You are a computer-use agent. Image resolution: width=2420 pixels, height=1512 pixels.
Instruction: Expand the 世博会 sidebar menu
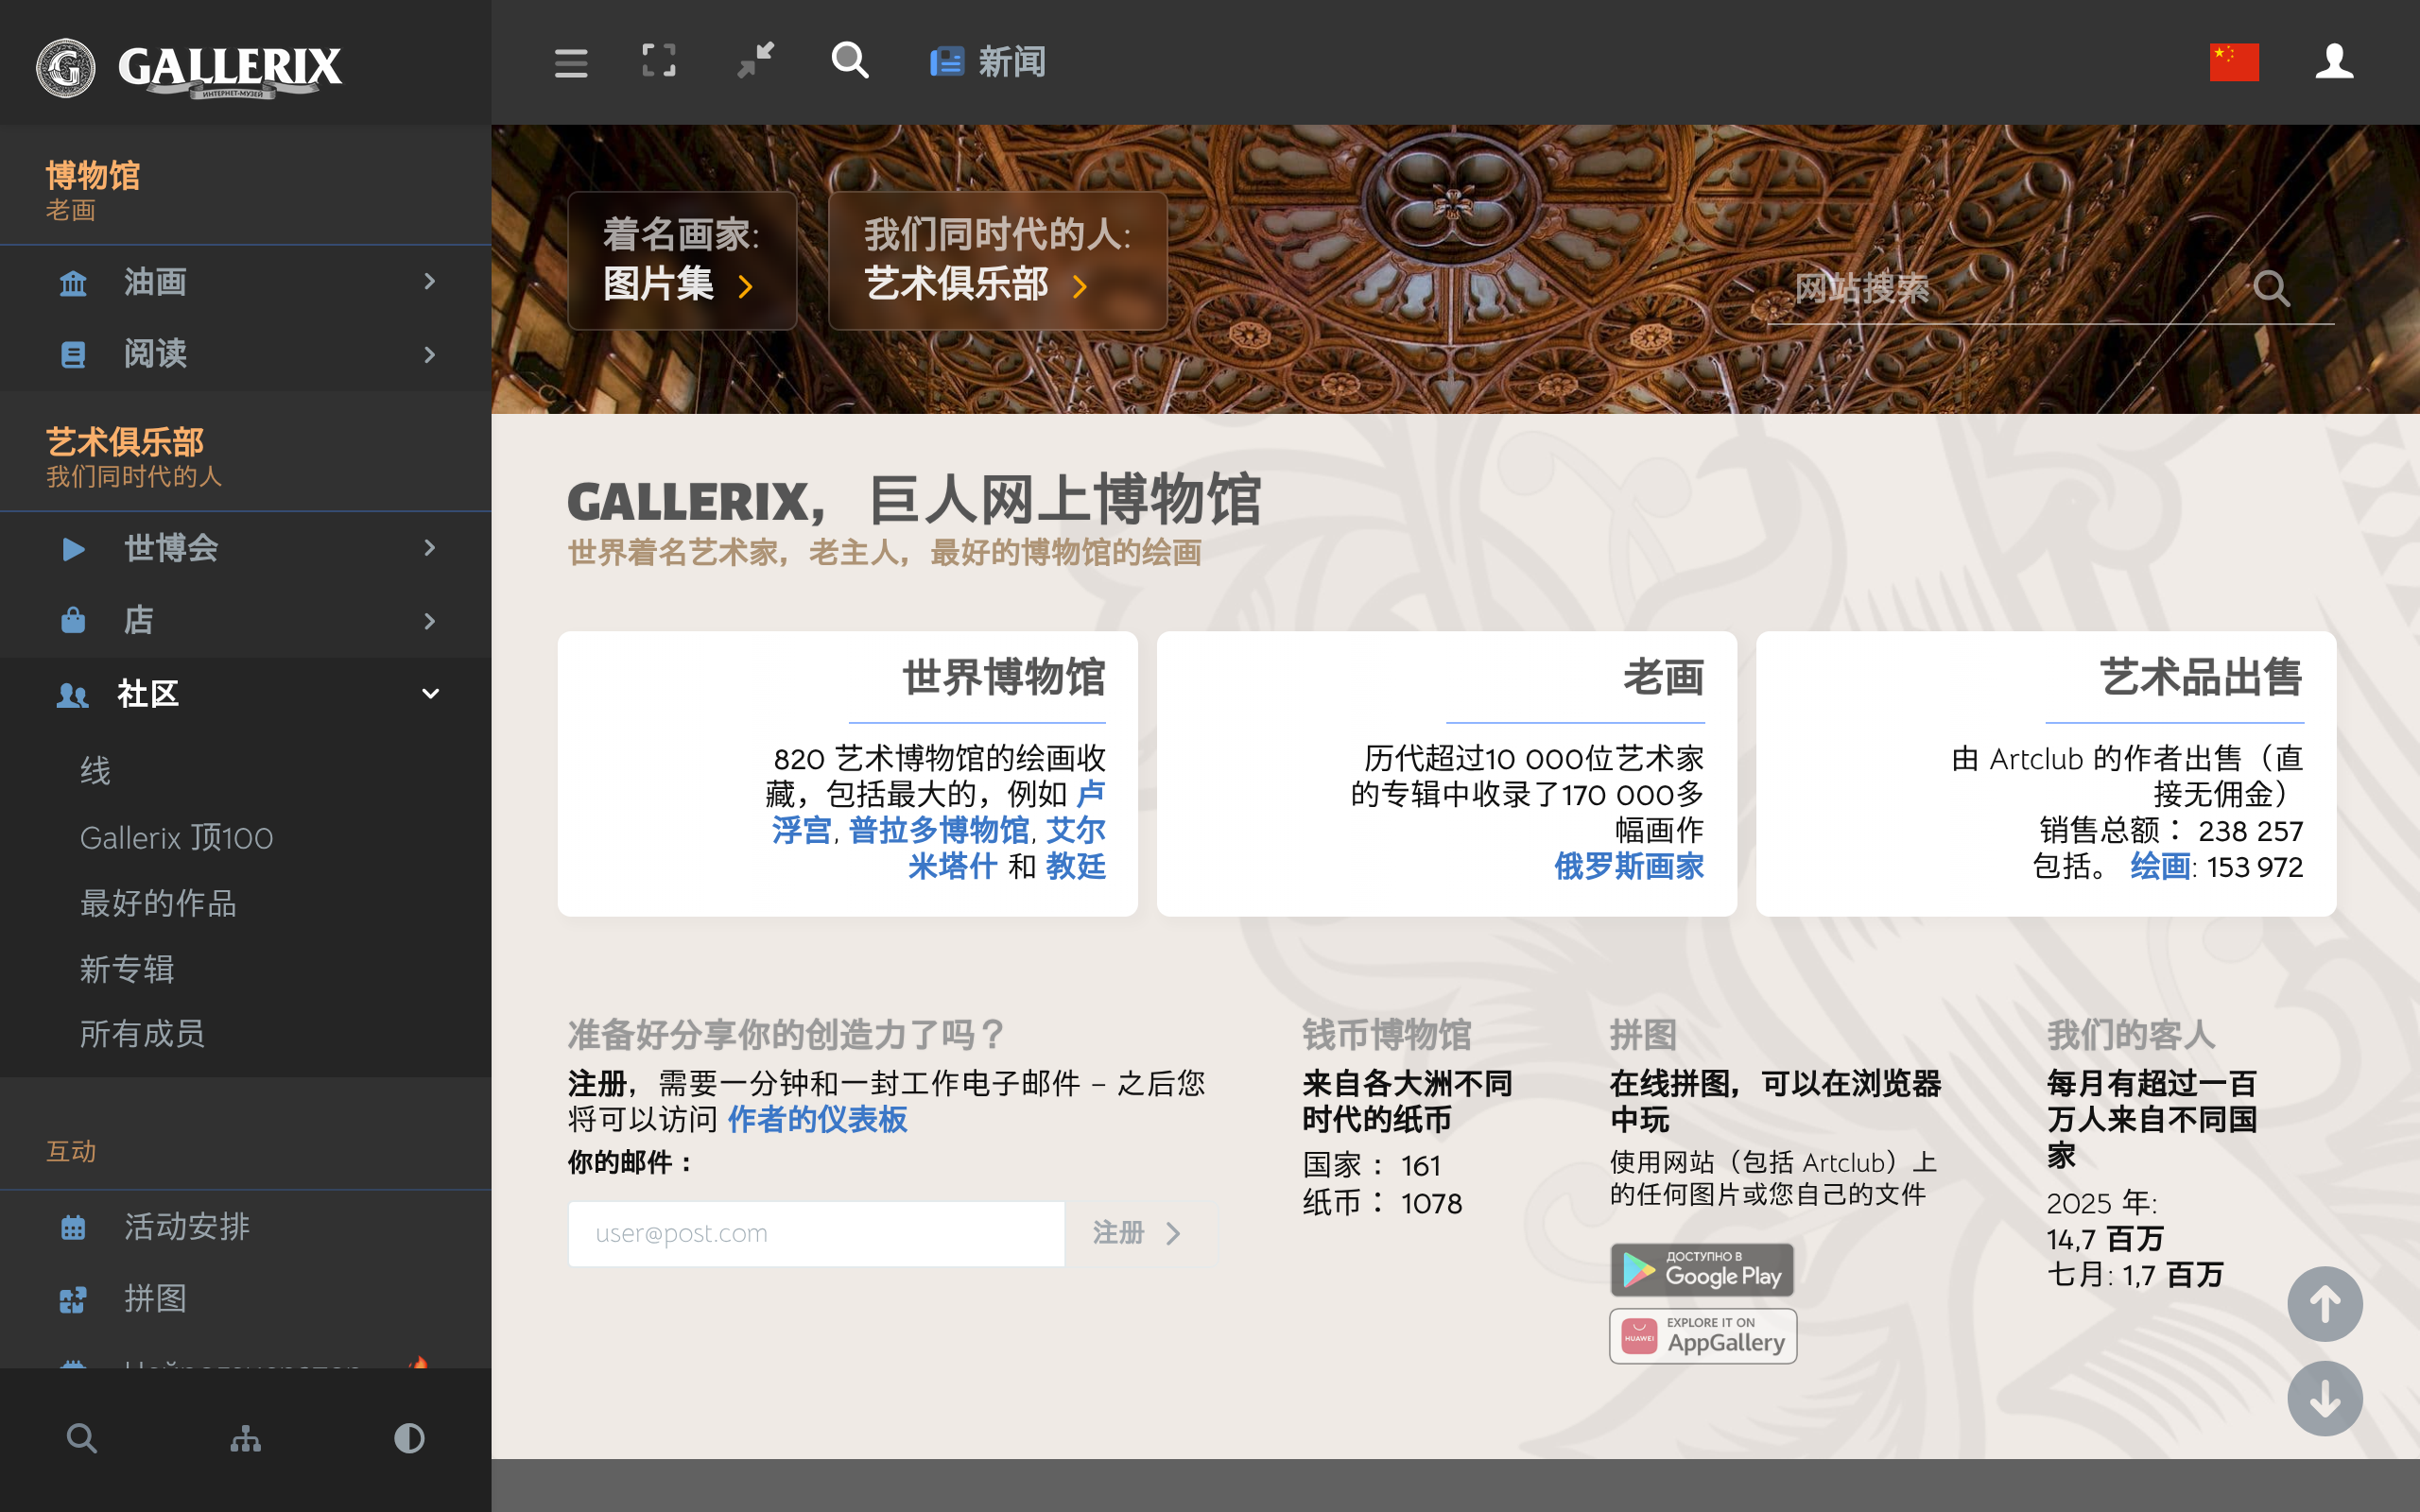pyautogui.click(x=246, y=548)
